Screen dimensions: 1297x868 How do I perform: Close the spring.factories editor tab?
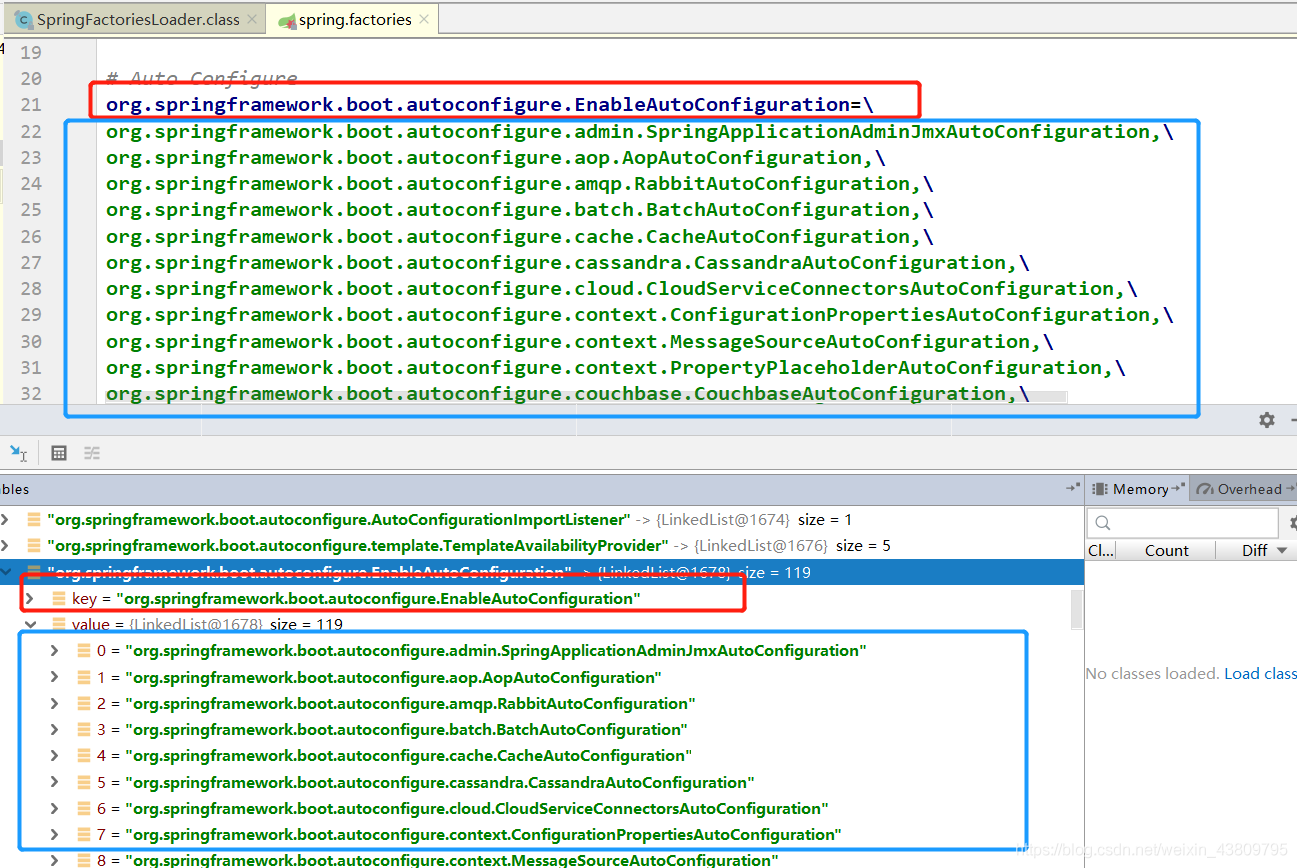[x=424, y=20]
